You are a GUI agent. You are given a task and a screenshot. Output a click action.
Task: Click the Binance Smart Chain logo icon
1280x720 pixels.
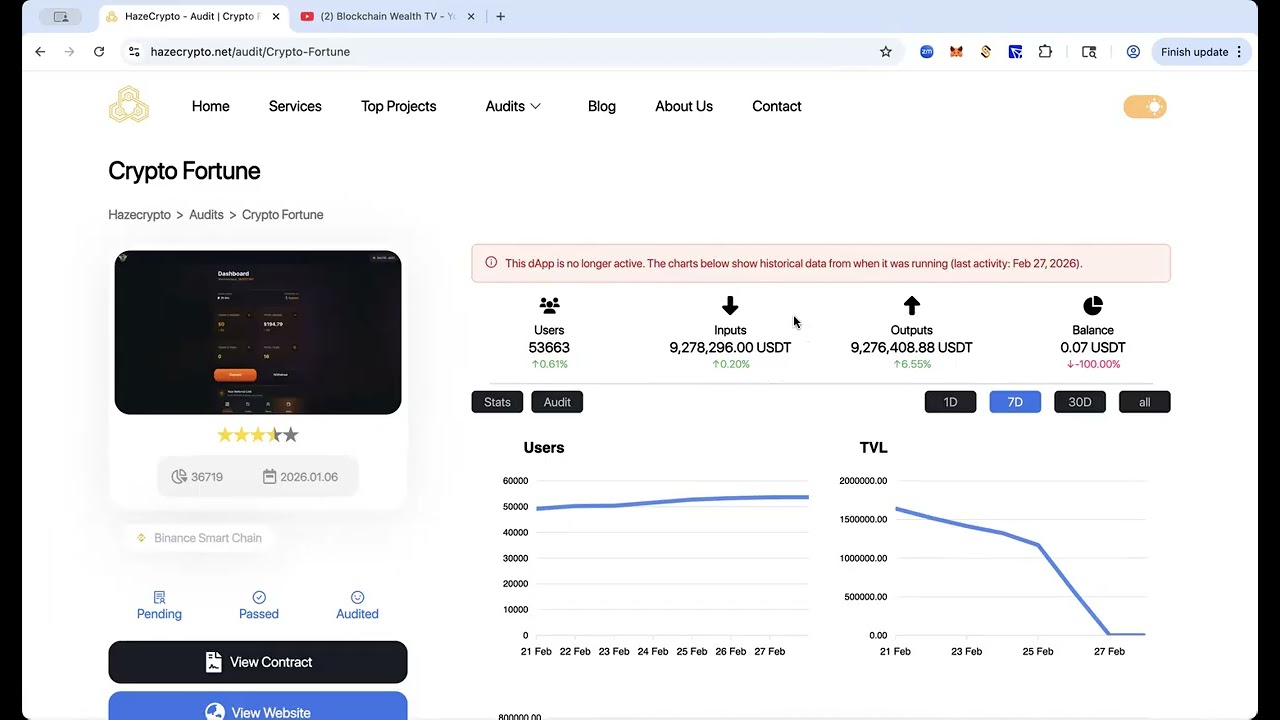point(141,538)
